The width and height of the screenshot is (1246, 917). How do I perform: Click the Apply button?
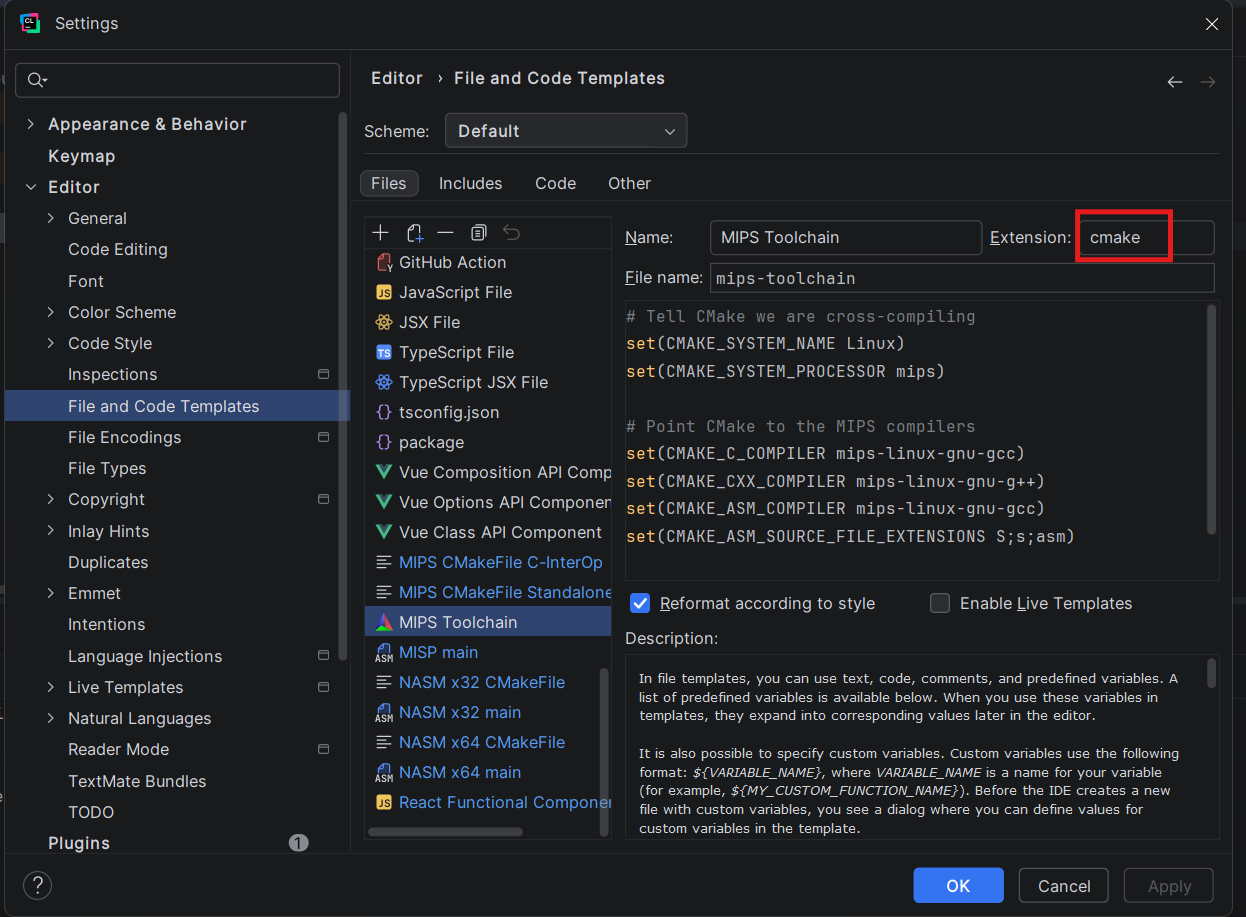(x=1169, y=886)
